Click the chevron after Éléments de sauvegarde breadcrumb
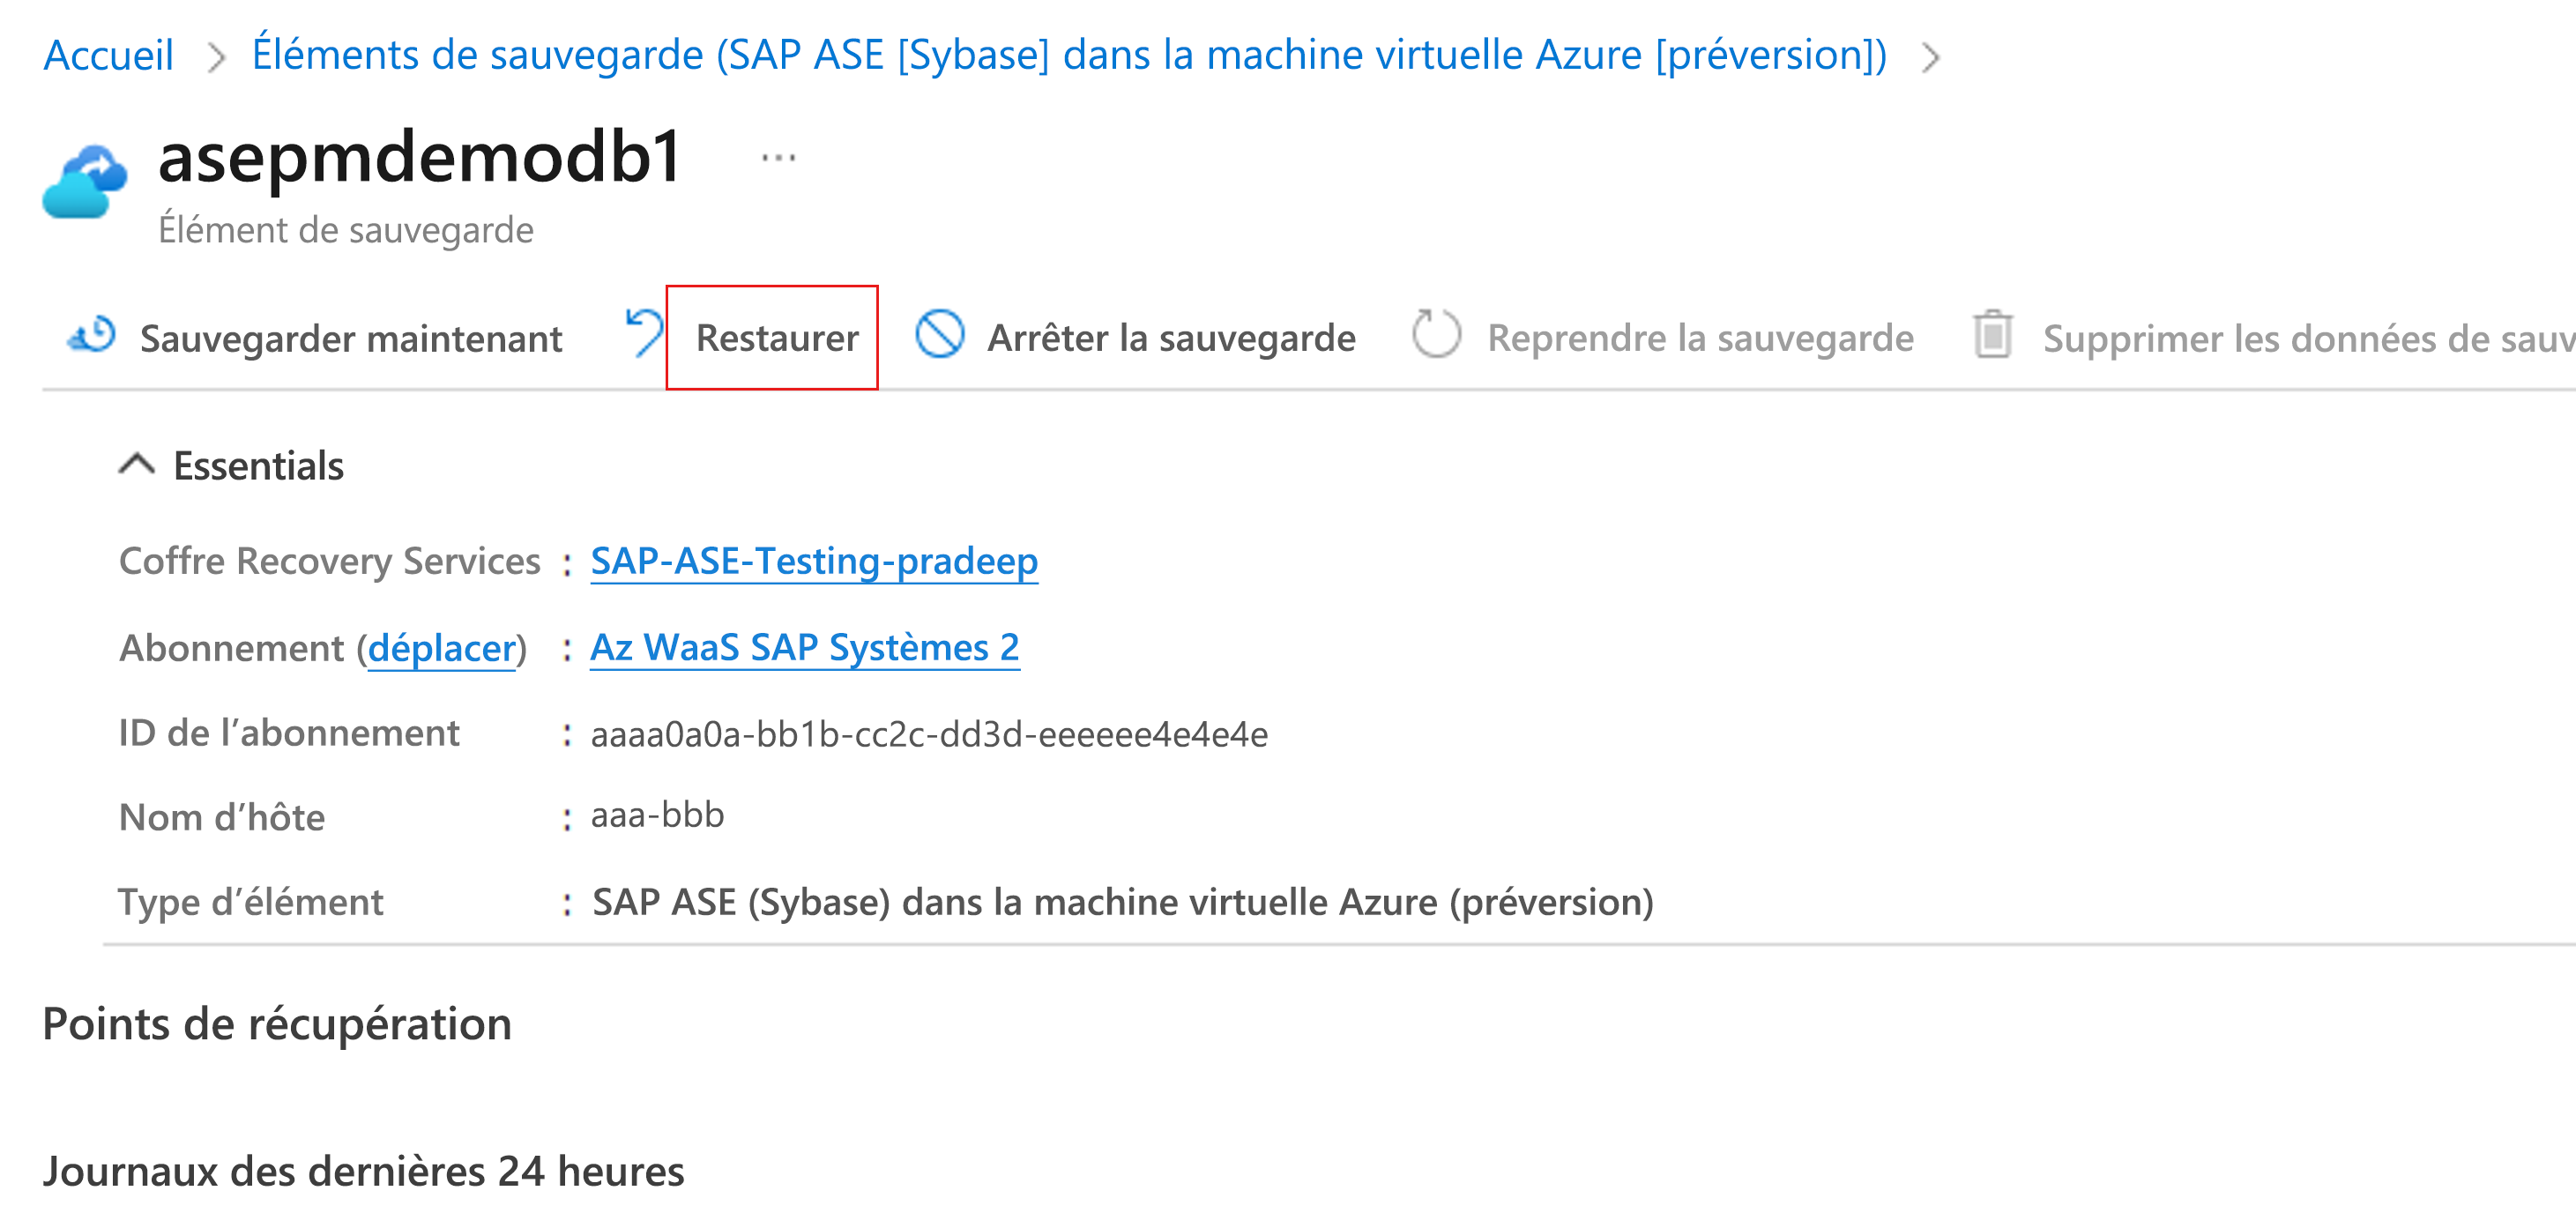This screenshot has width=2576, height=1228. coord(1930,57)
